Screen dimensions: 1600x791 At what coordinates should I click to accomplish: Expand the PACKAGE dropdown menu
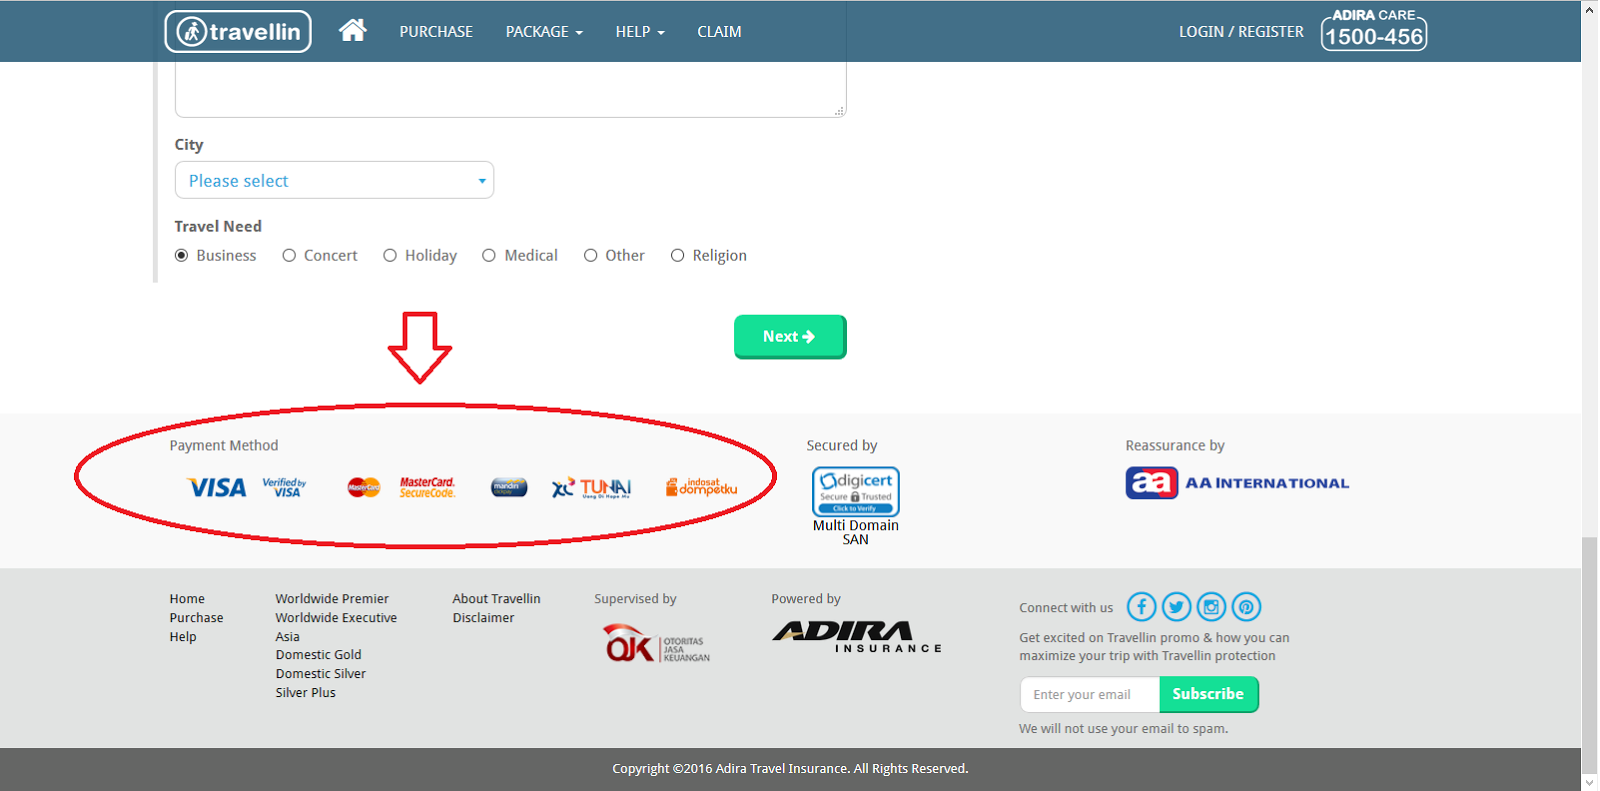click(544, 32)
